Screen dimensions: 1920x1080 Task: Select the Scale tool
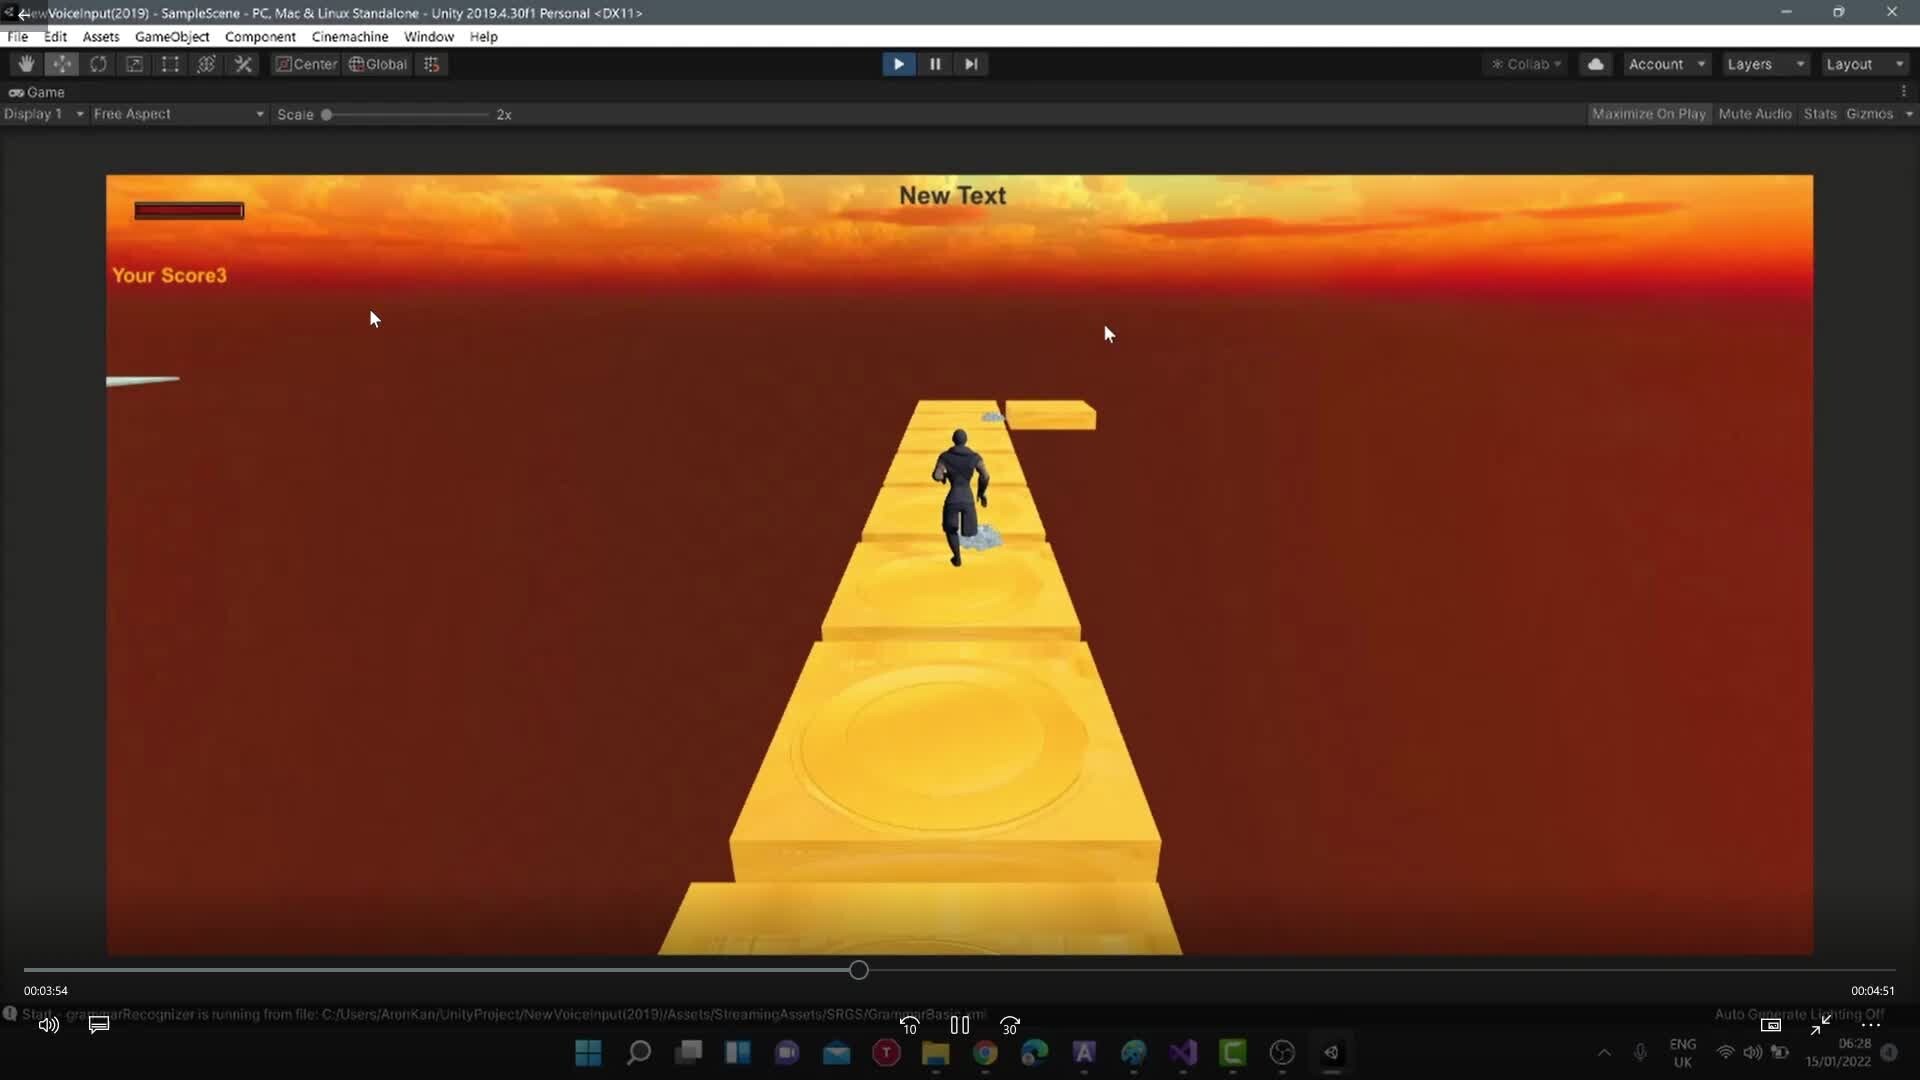click(x=134, y=63)
